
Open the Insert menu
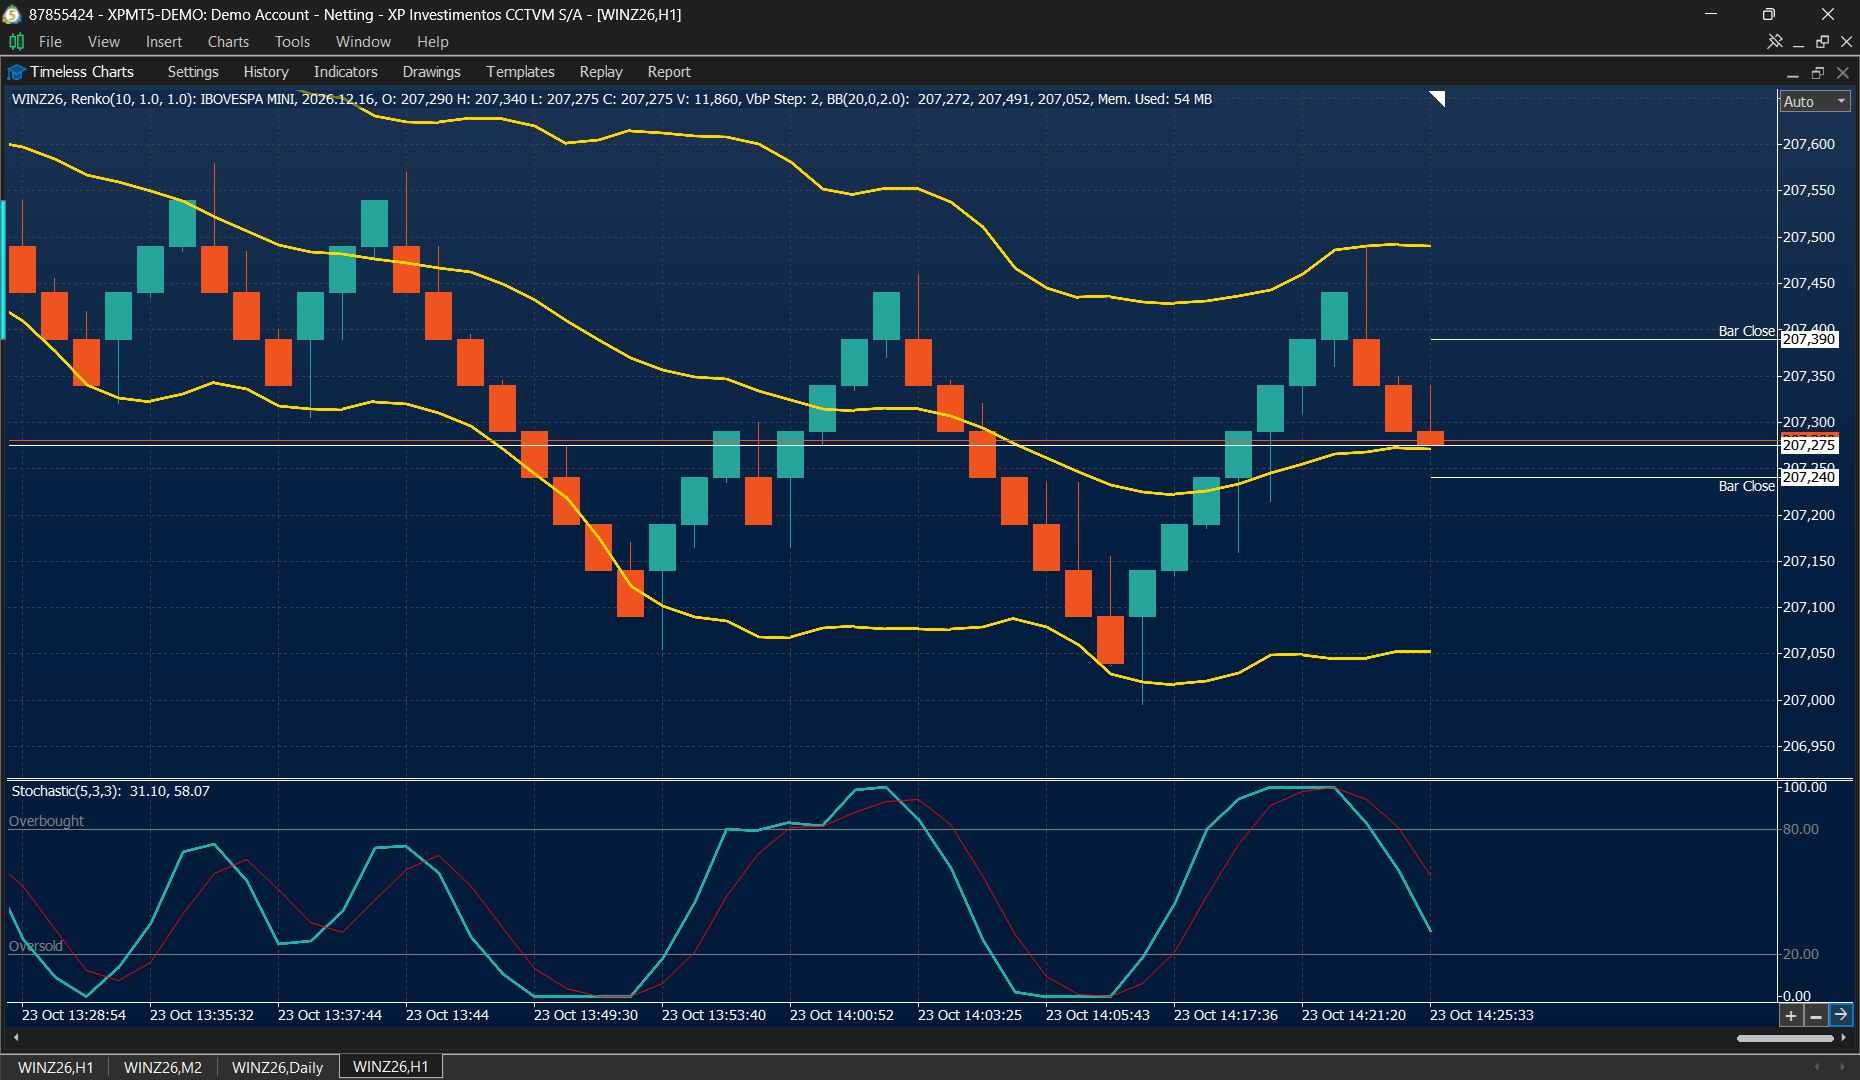163,41
